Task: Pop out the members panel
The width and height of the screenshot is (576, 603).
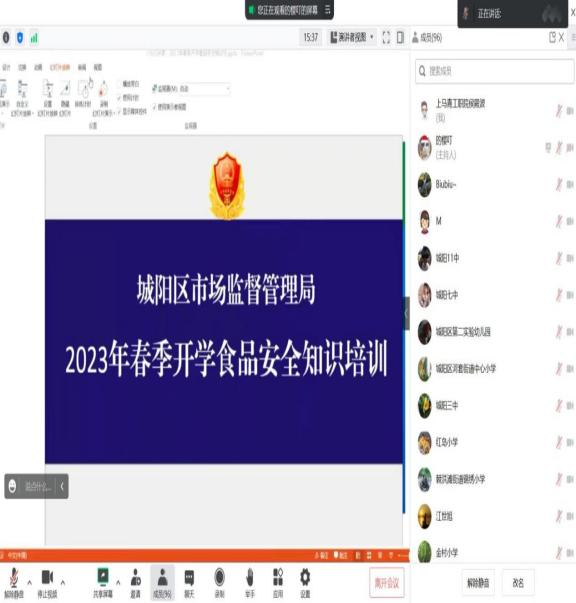Action: click(552, 37)
